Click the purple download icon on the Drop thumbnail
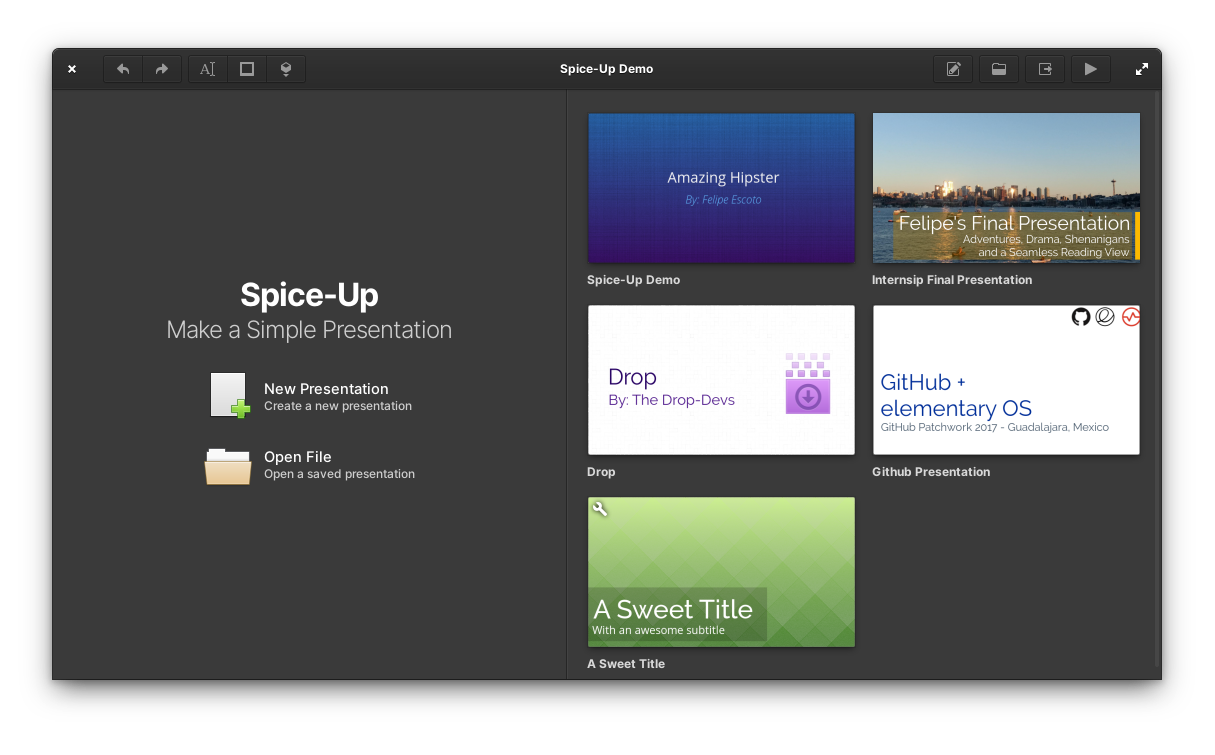This screenshot has height=755, width=1215. tap(808, 383)
